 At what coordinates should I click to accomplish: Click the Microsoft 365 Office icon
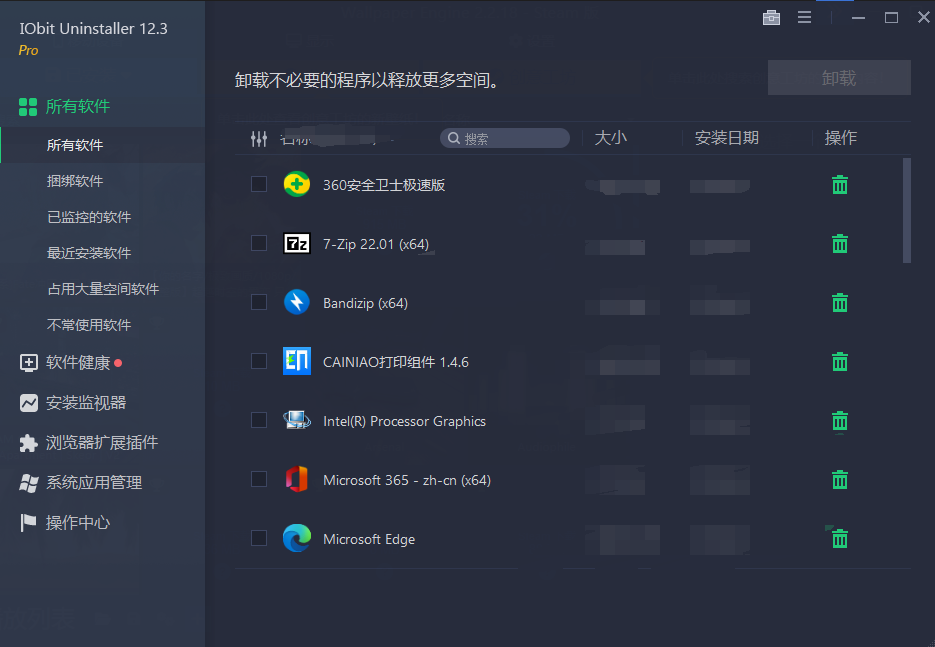tap(296, 479)
